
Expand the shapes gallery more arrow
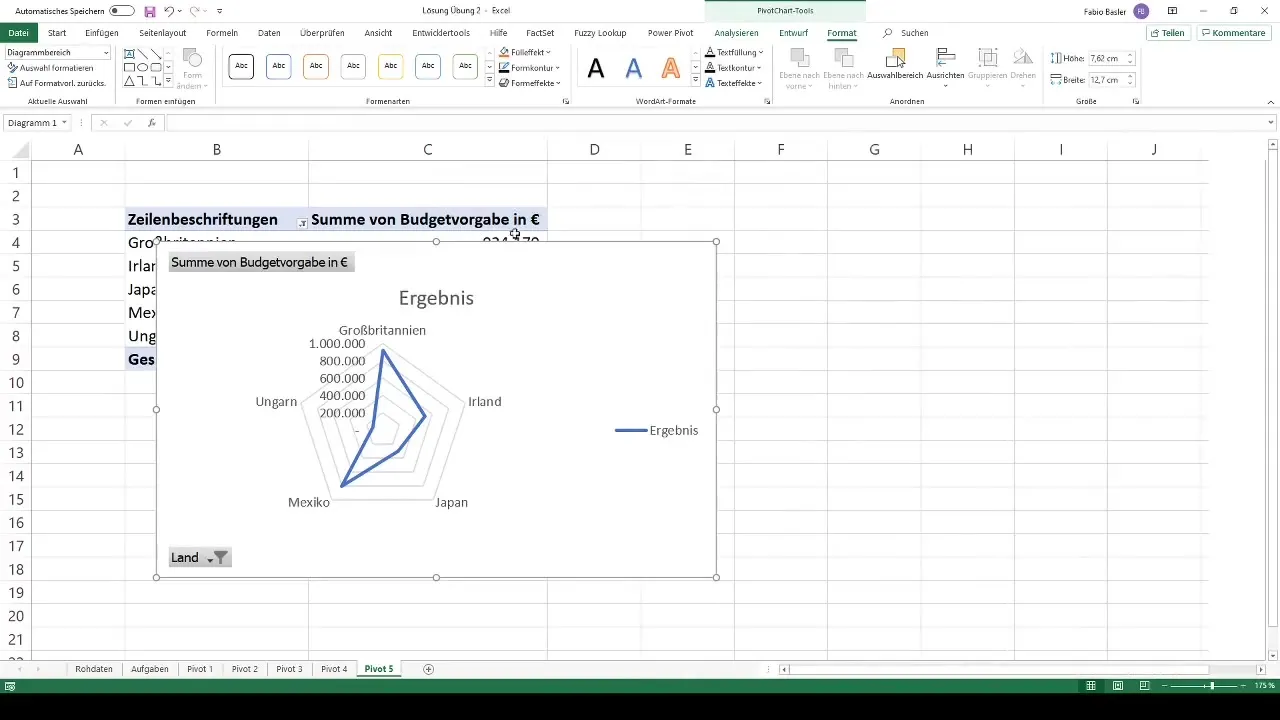pos(168,81)
